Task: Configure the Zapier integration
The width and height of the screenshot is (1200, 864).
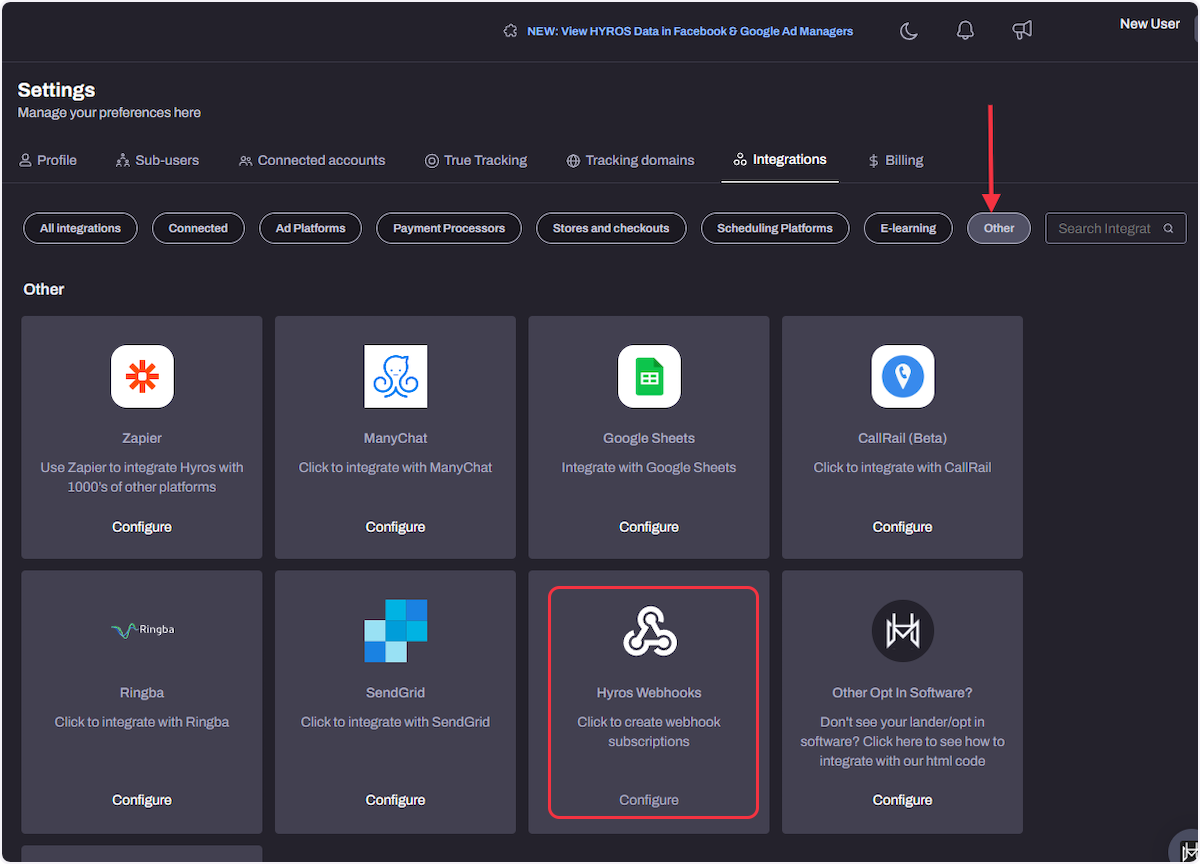Action: coord(142,527)
